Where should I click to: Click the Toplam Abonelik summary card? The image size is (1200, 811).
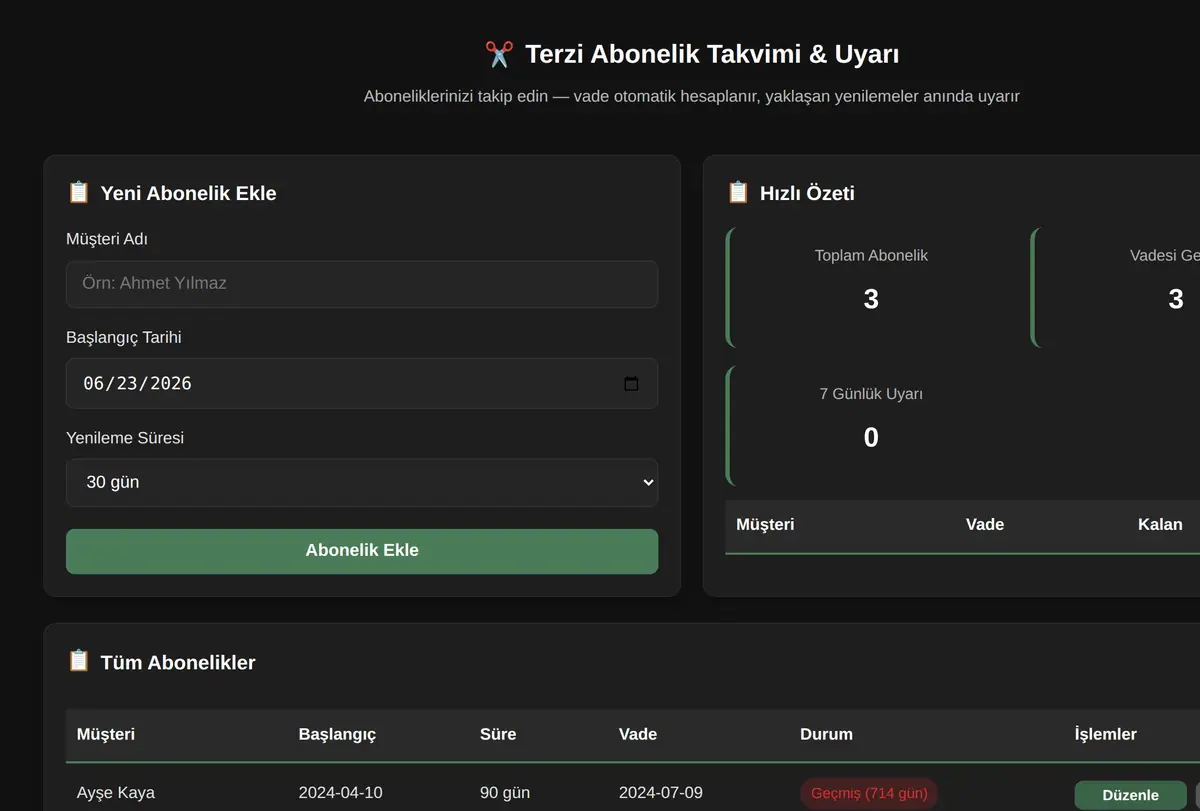[x=871, y=288]
